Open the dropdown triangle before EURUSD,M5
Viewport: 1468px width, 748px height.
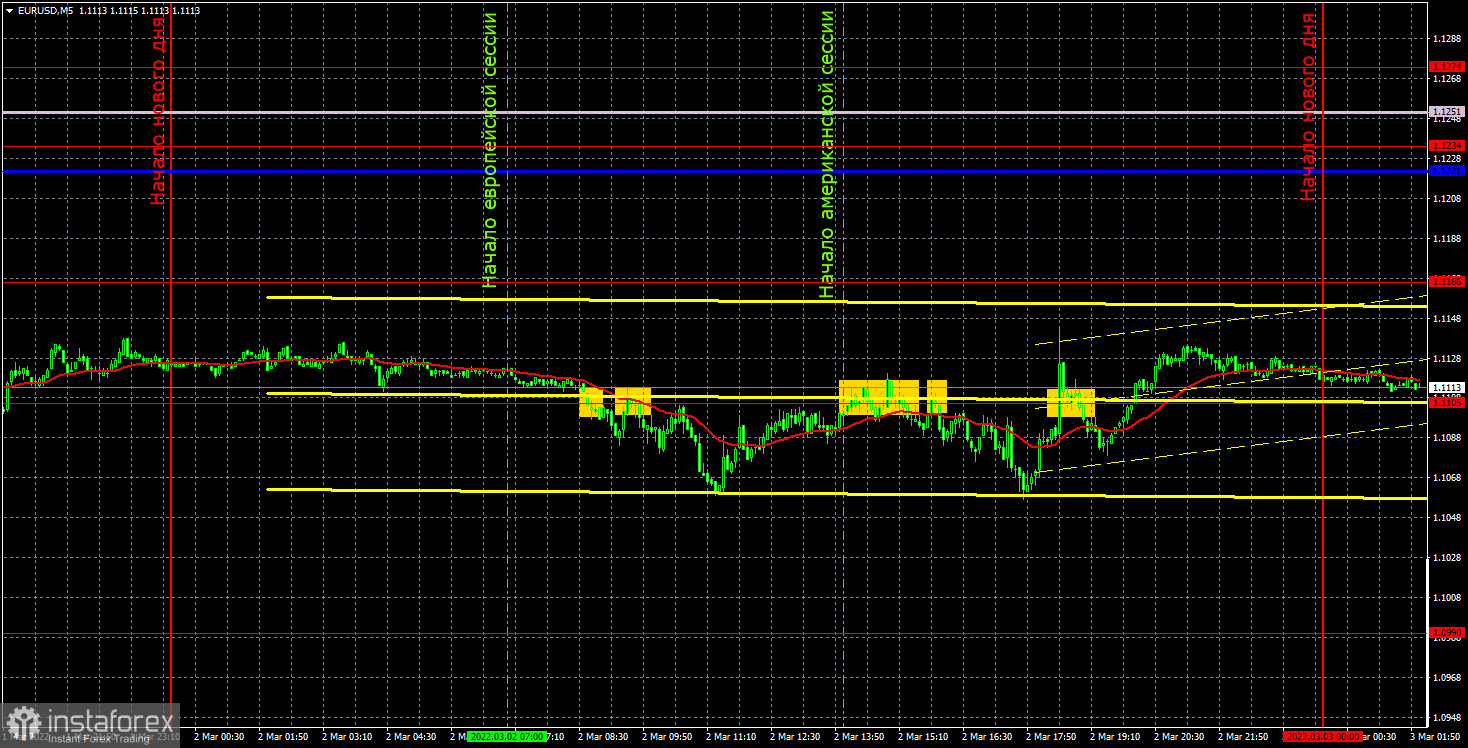click(8, 10)
